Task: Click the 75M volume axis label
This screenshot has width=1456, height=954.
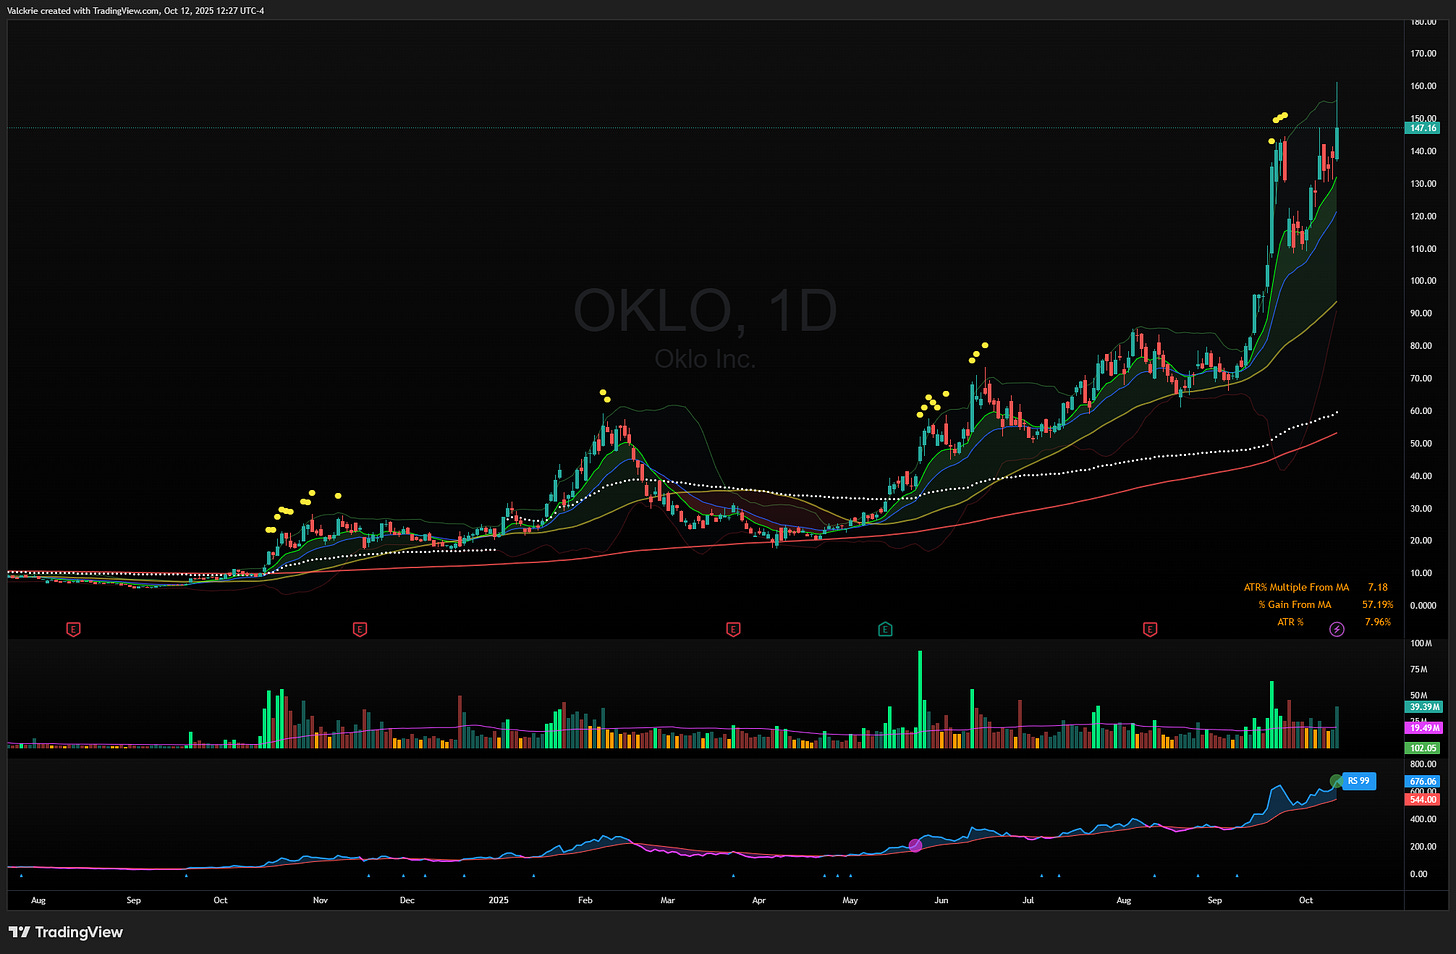Action: (1421, 669)
